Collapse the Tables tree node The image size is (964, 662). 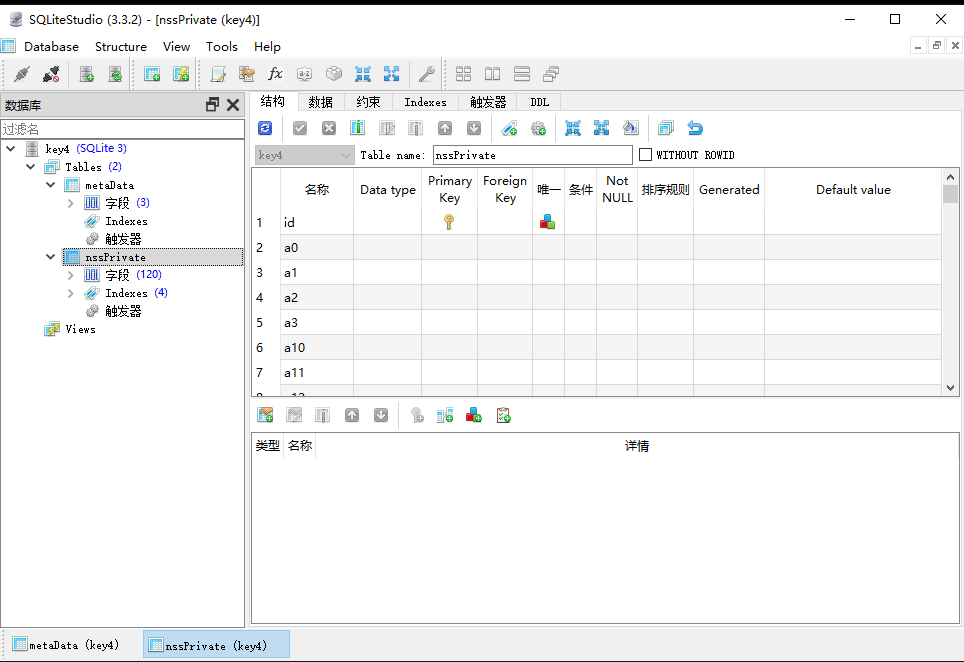coord(31,167)
